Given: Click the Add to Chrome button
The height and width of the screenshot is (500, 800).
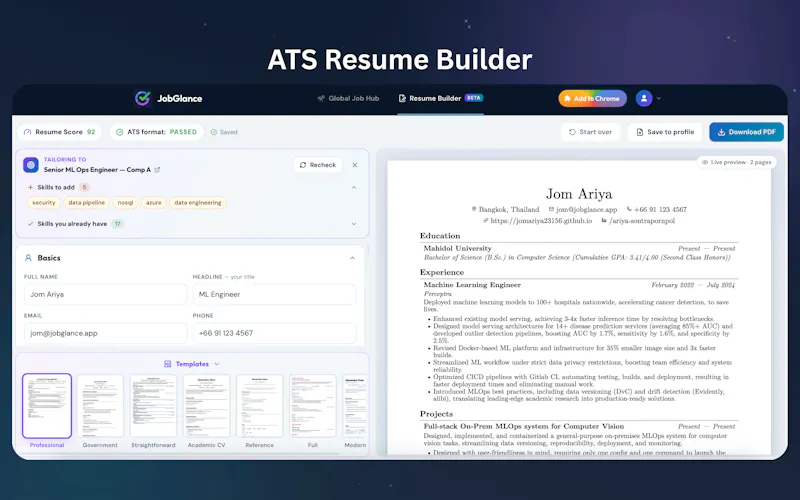Looking at the screenshot, I should tap(592, 98).
